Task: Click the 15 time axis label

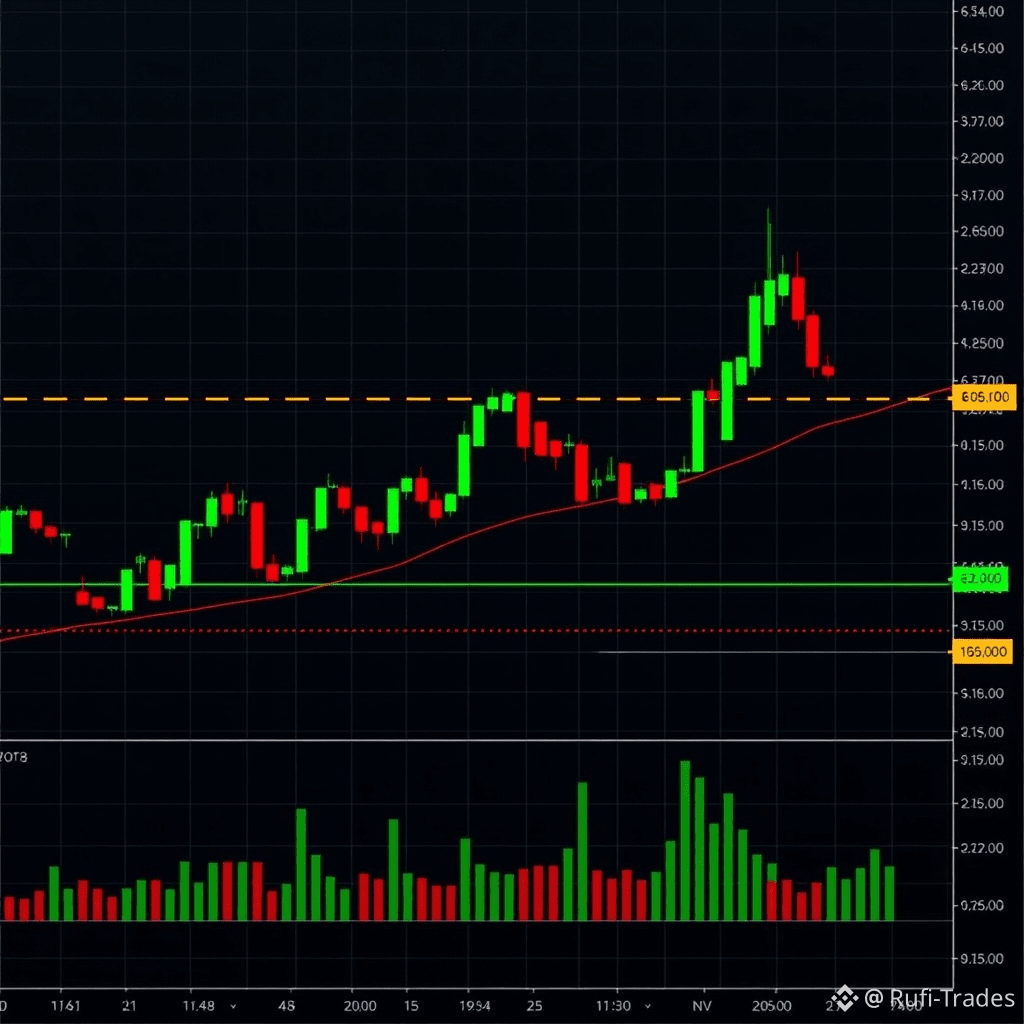Action: (x=411, y=1006)
